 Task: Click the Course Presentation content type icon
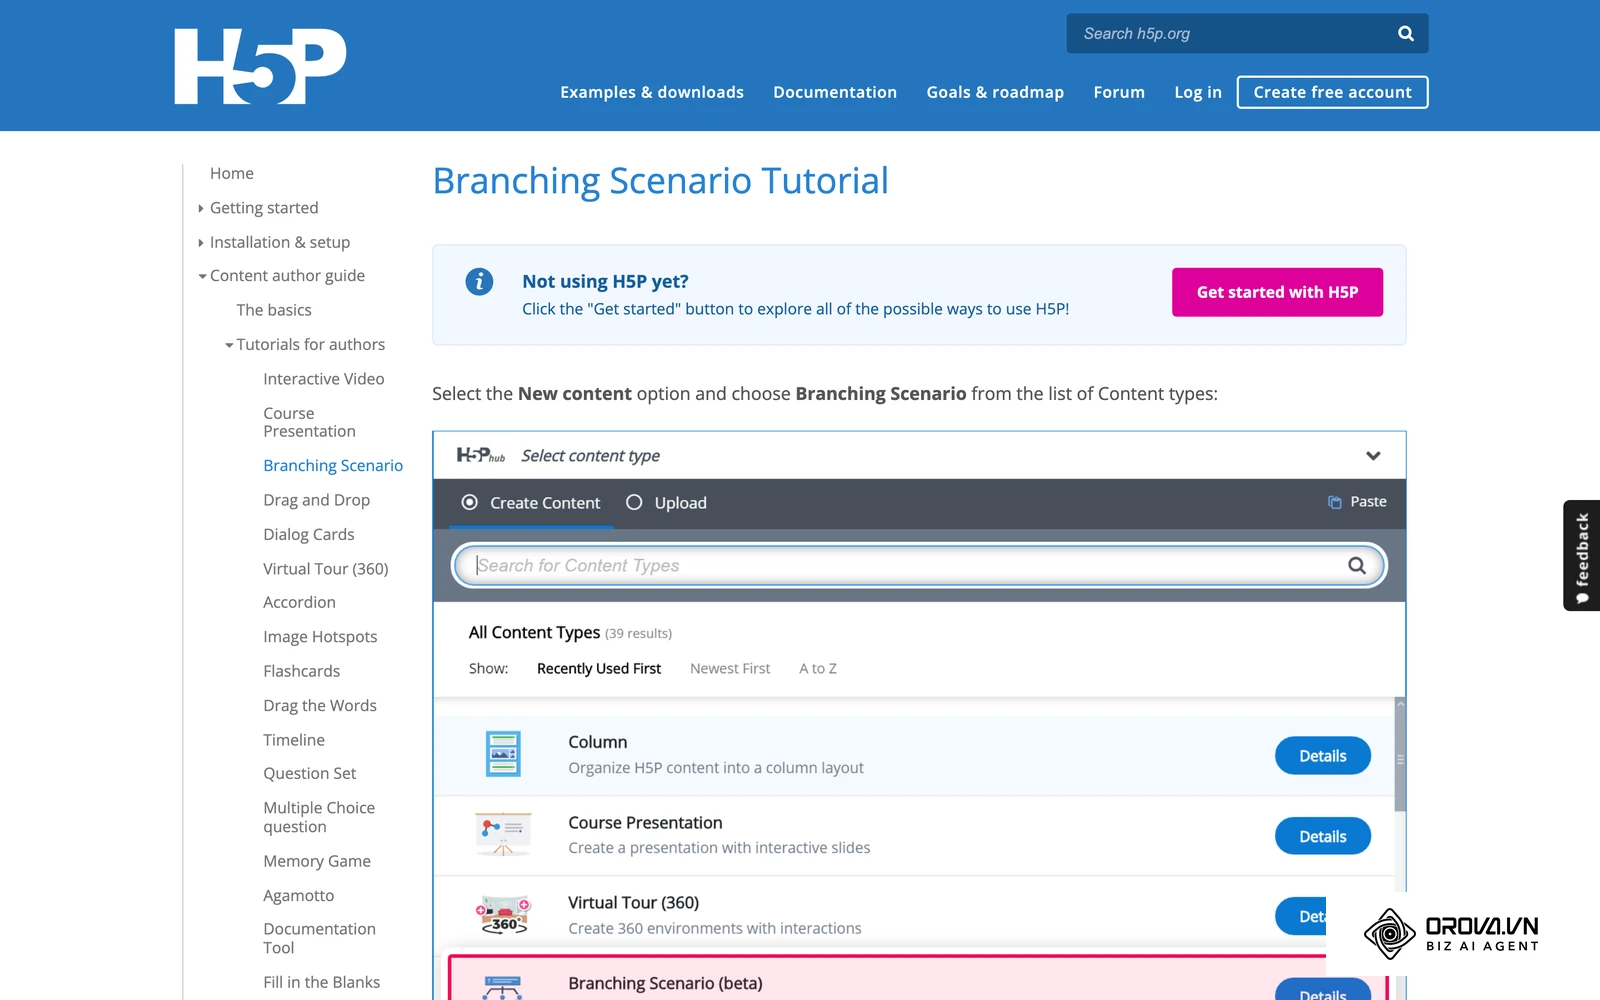click(x=503, y=834)
